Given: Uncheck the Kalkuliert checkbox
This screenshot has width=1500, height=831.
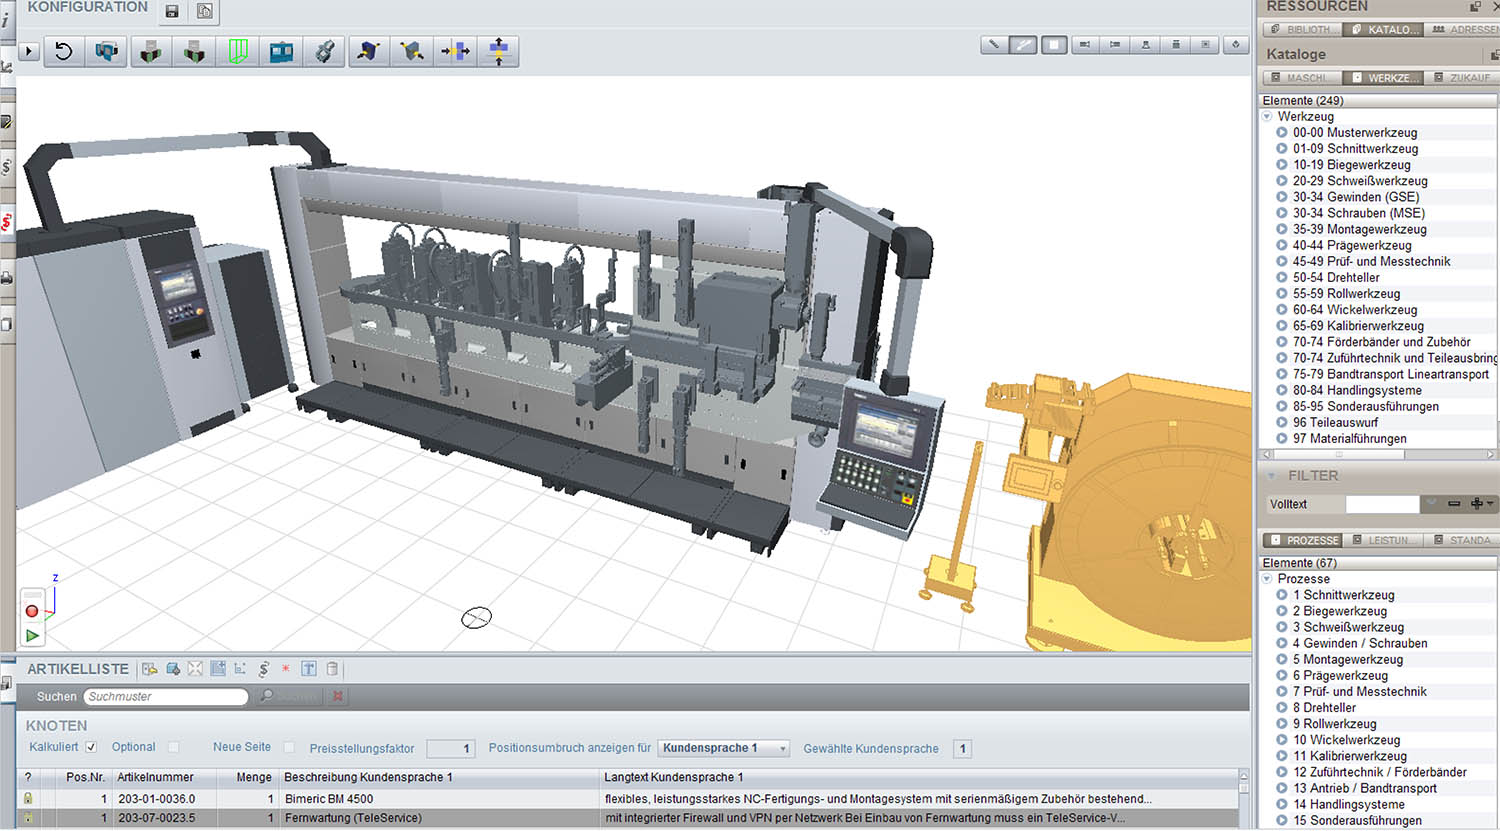Looking at the screenshot, I should (x=91, y=747).
